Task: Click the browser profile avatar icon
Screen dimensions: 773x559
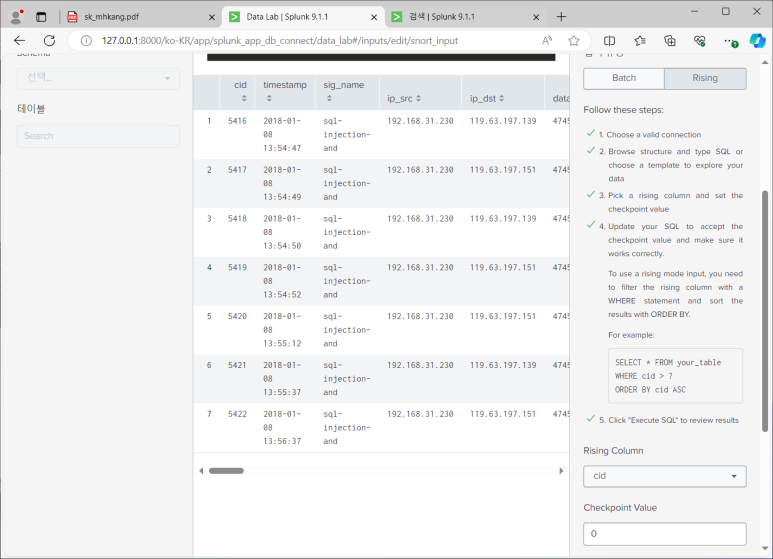Action: pos(17,16)
